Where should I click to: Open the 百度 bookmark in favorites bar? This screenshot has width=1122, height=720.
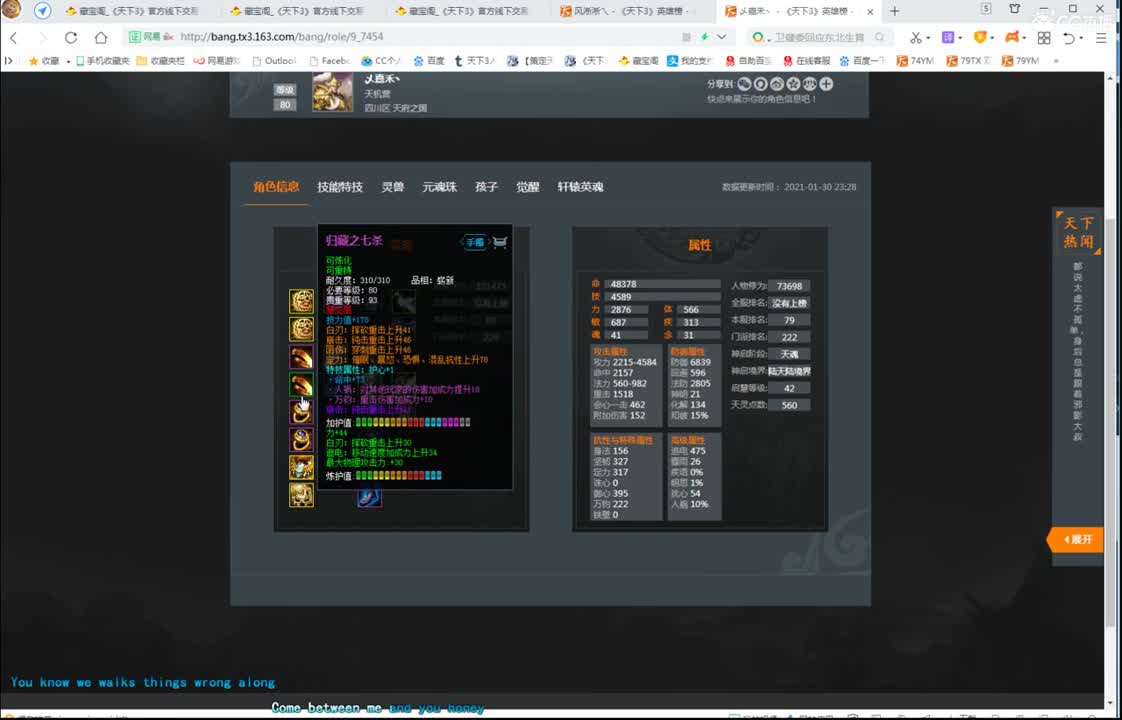point(429,61)
